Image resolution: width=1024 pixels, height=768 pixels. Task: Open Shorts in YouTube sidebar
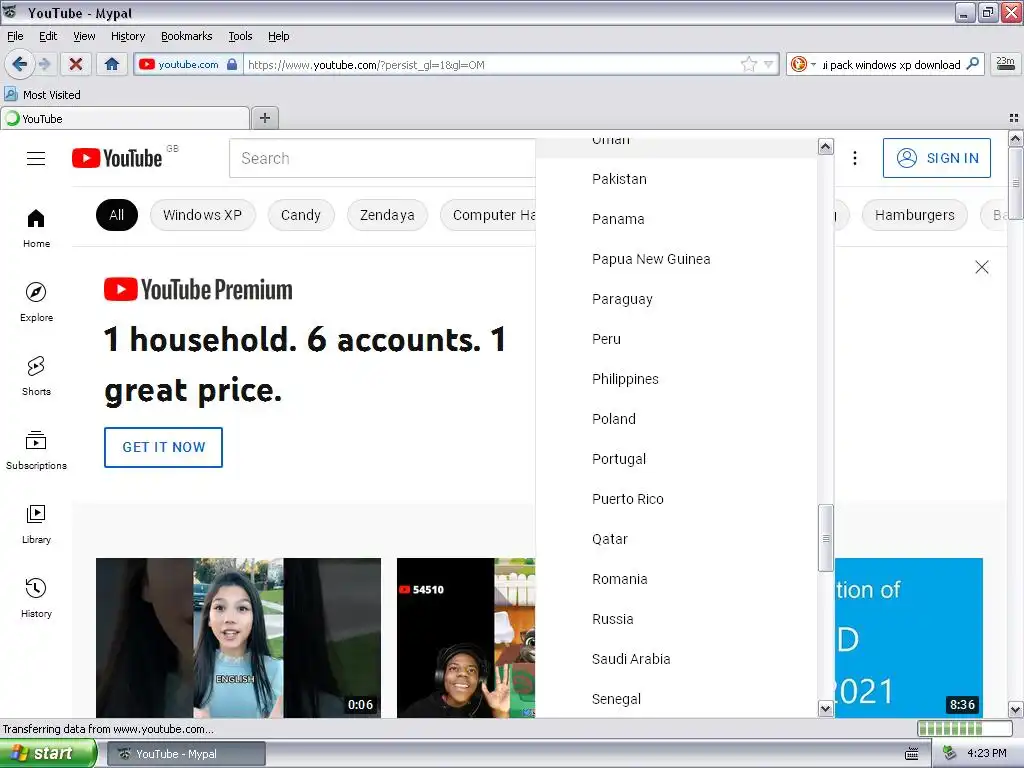(36, 376)
